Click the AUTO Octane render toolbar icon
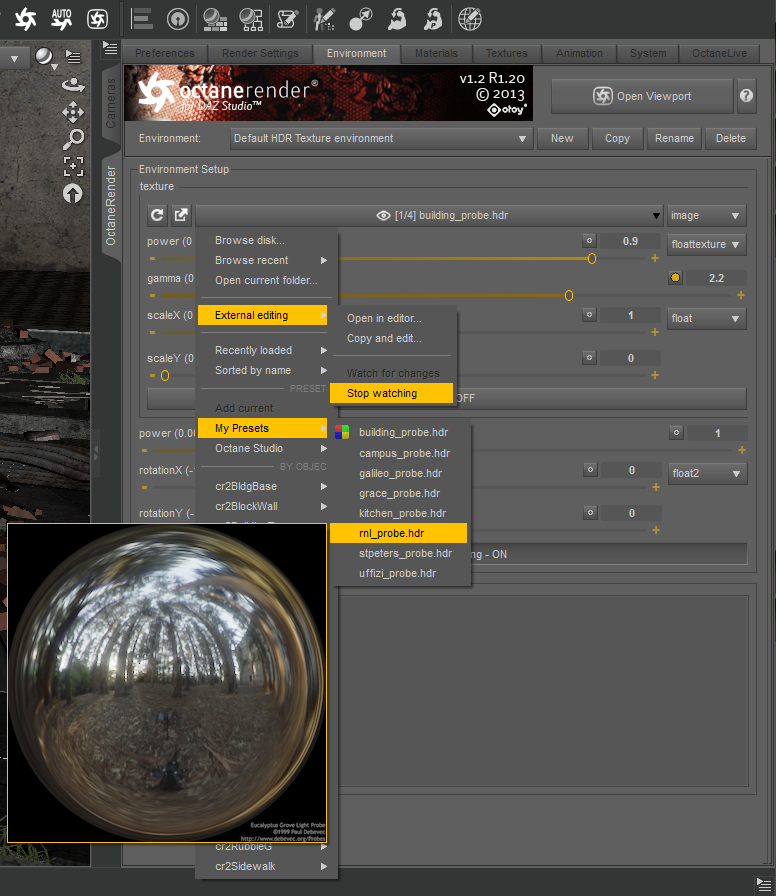 coord(62,19)
